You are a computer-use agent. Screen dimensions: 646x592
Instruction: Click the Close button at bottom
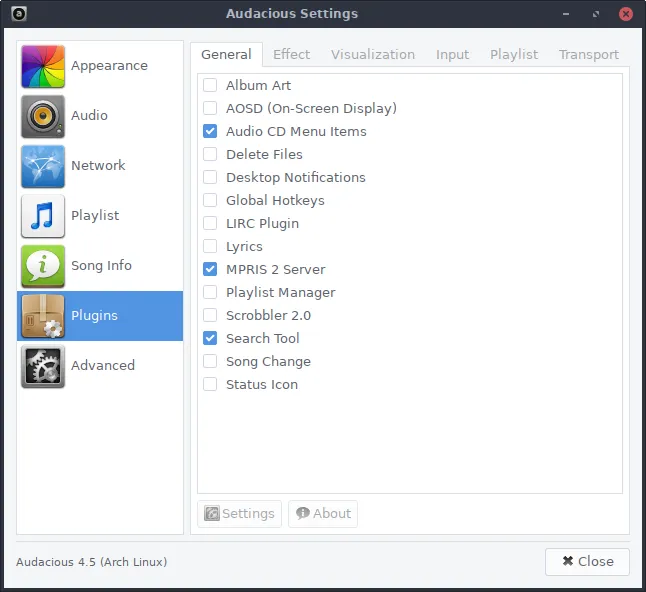587,562
